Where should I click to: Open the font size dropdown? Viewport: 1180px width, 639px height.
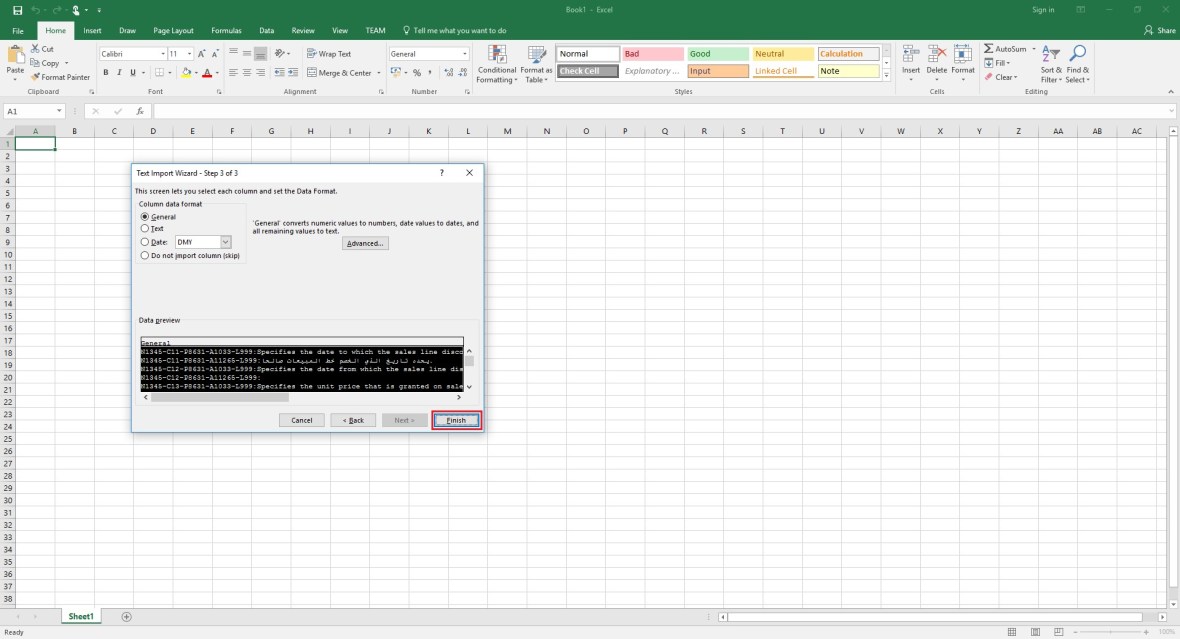coord(191,54)
